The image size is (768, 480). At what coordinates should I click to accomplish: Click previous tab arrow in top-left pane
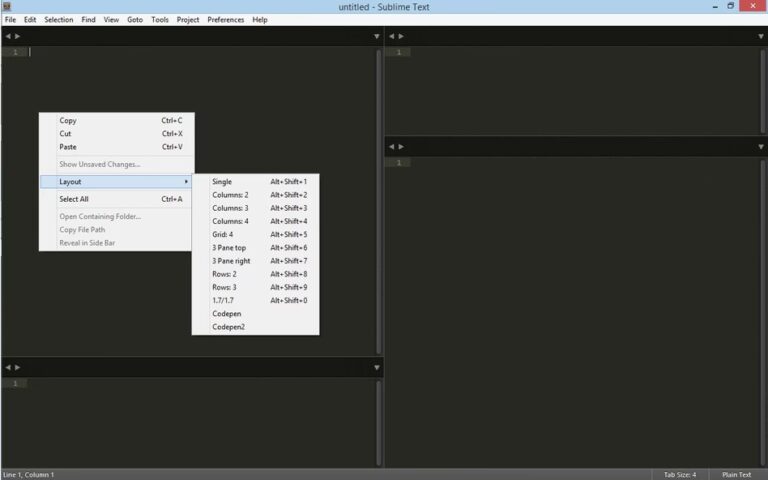coord(8,36)
